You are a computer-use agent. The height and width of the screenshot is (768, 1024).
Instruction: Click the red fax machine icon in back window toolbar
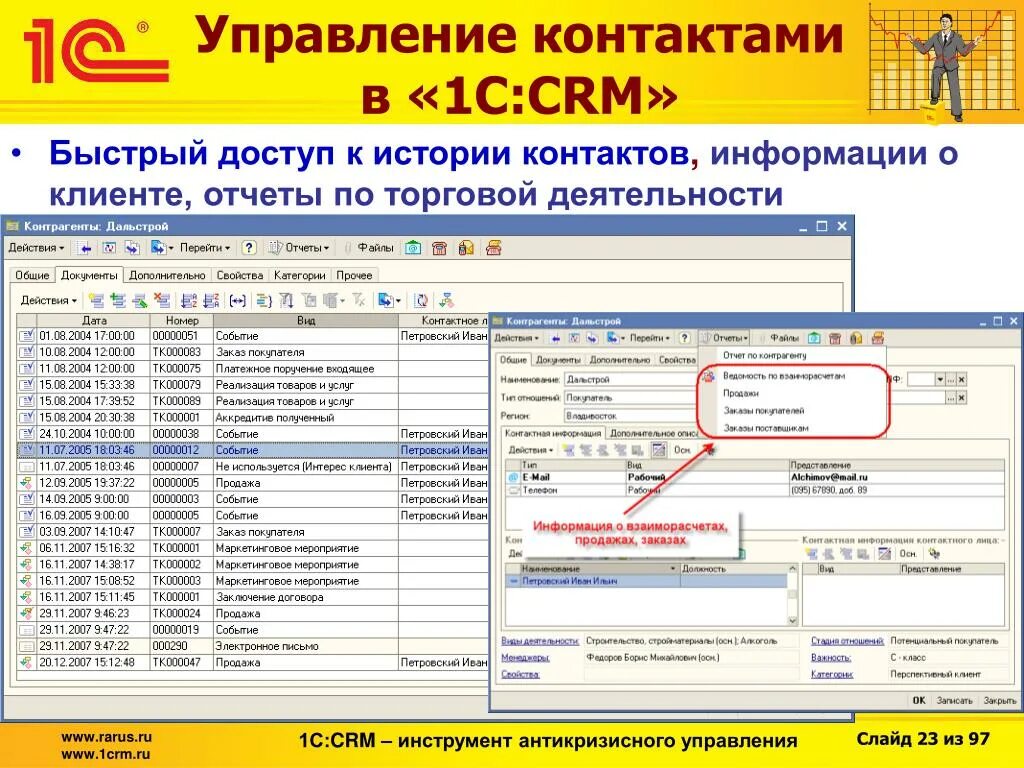point(493,248)
